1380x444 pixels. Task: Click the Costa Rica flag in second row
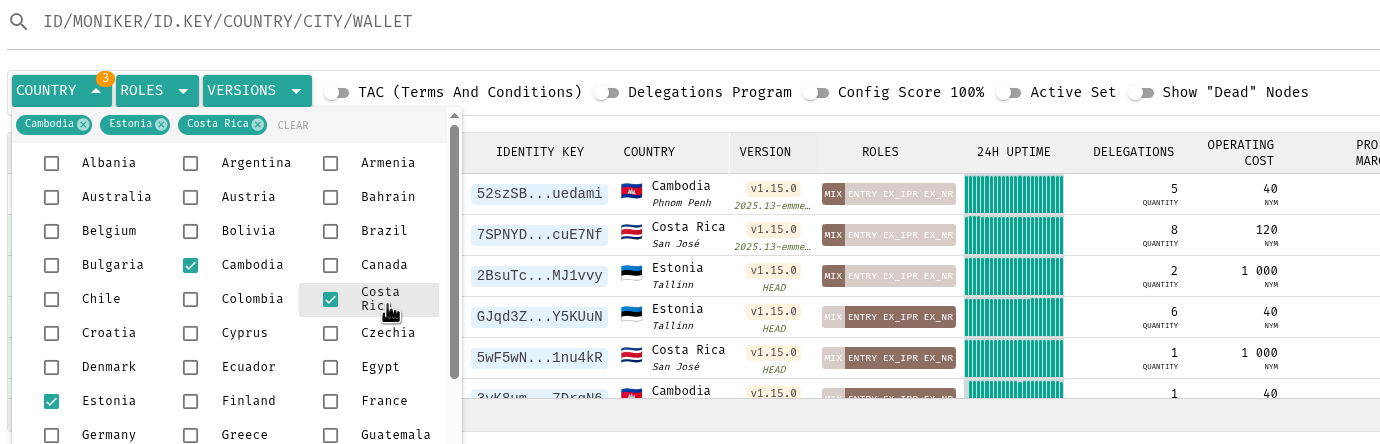[631, 232]
